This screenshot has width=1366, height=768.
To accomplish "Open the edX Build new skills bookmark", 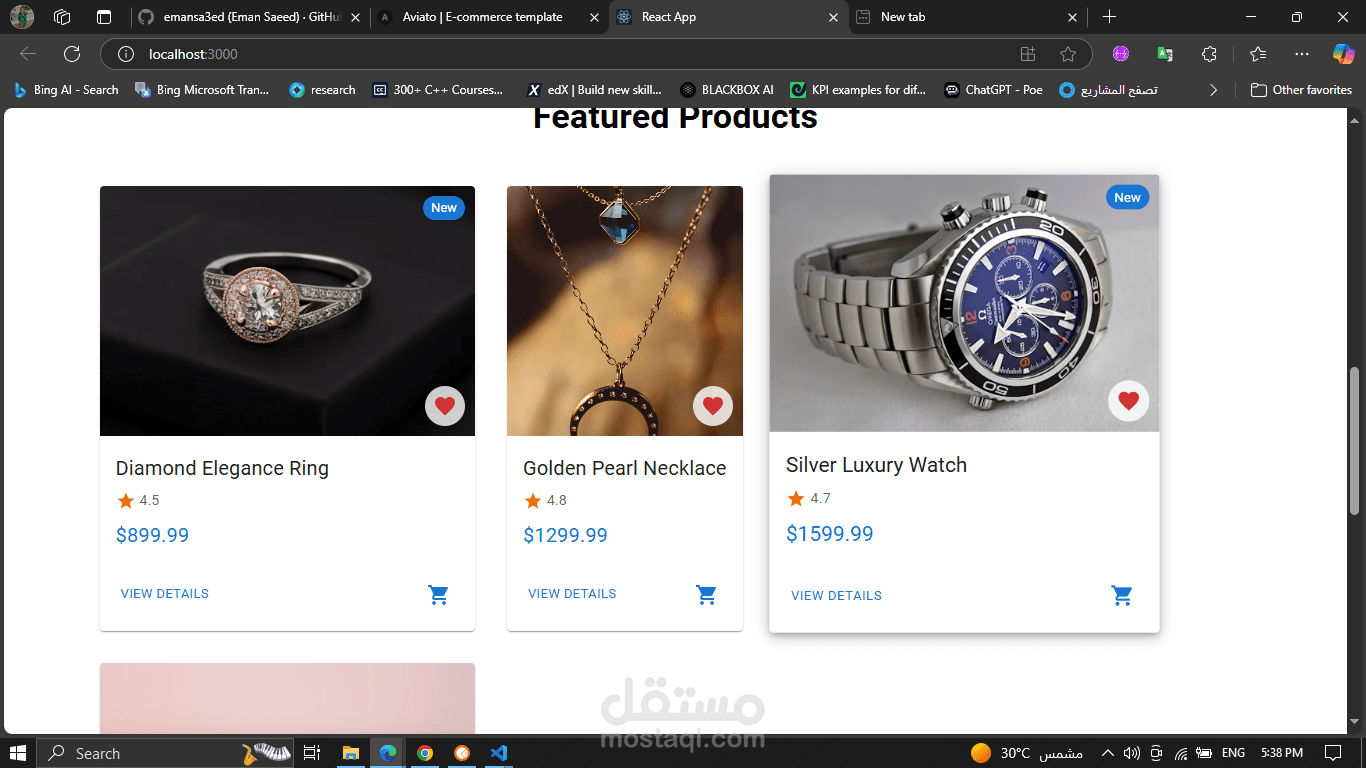I will click(594, 90).
